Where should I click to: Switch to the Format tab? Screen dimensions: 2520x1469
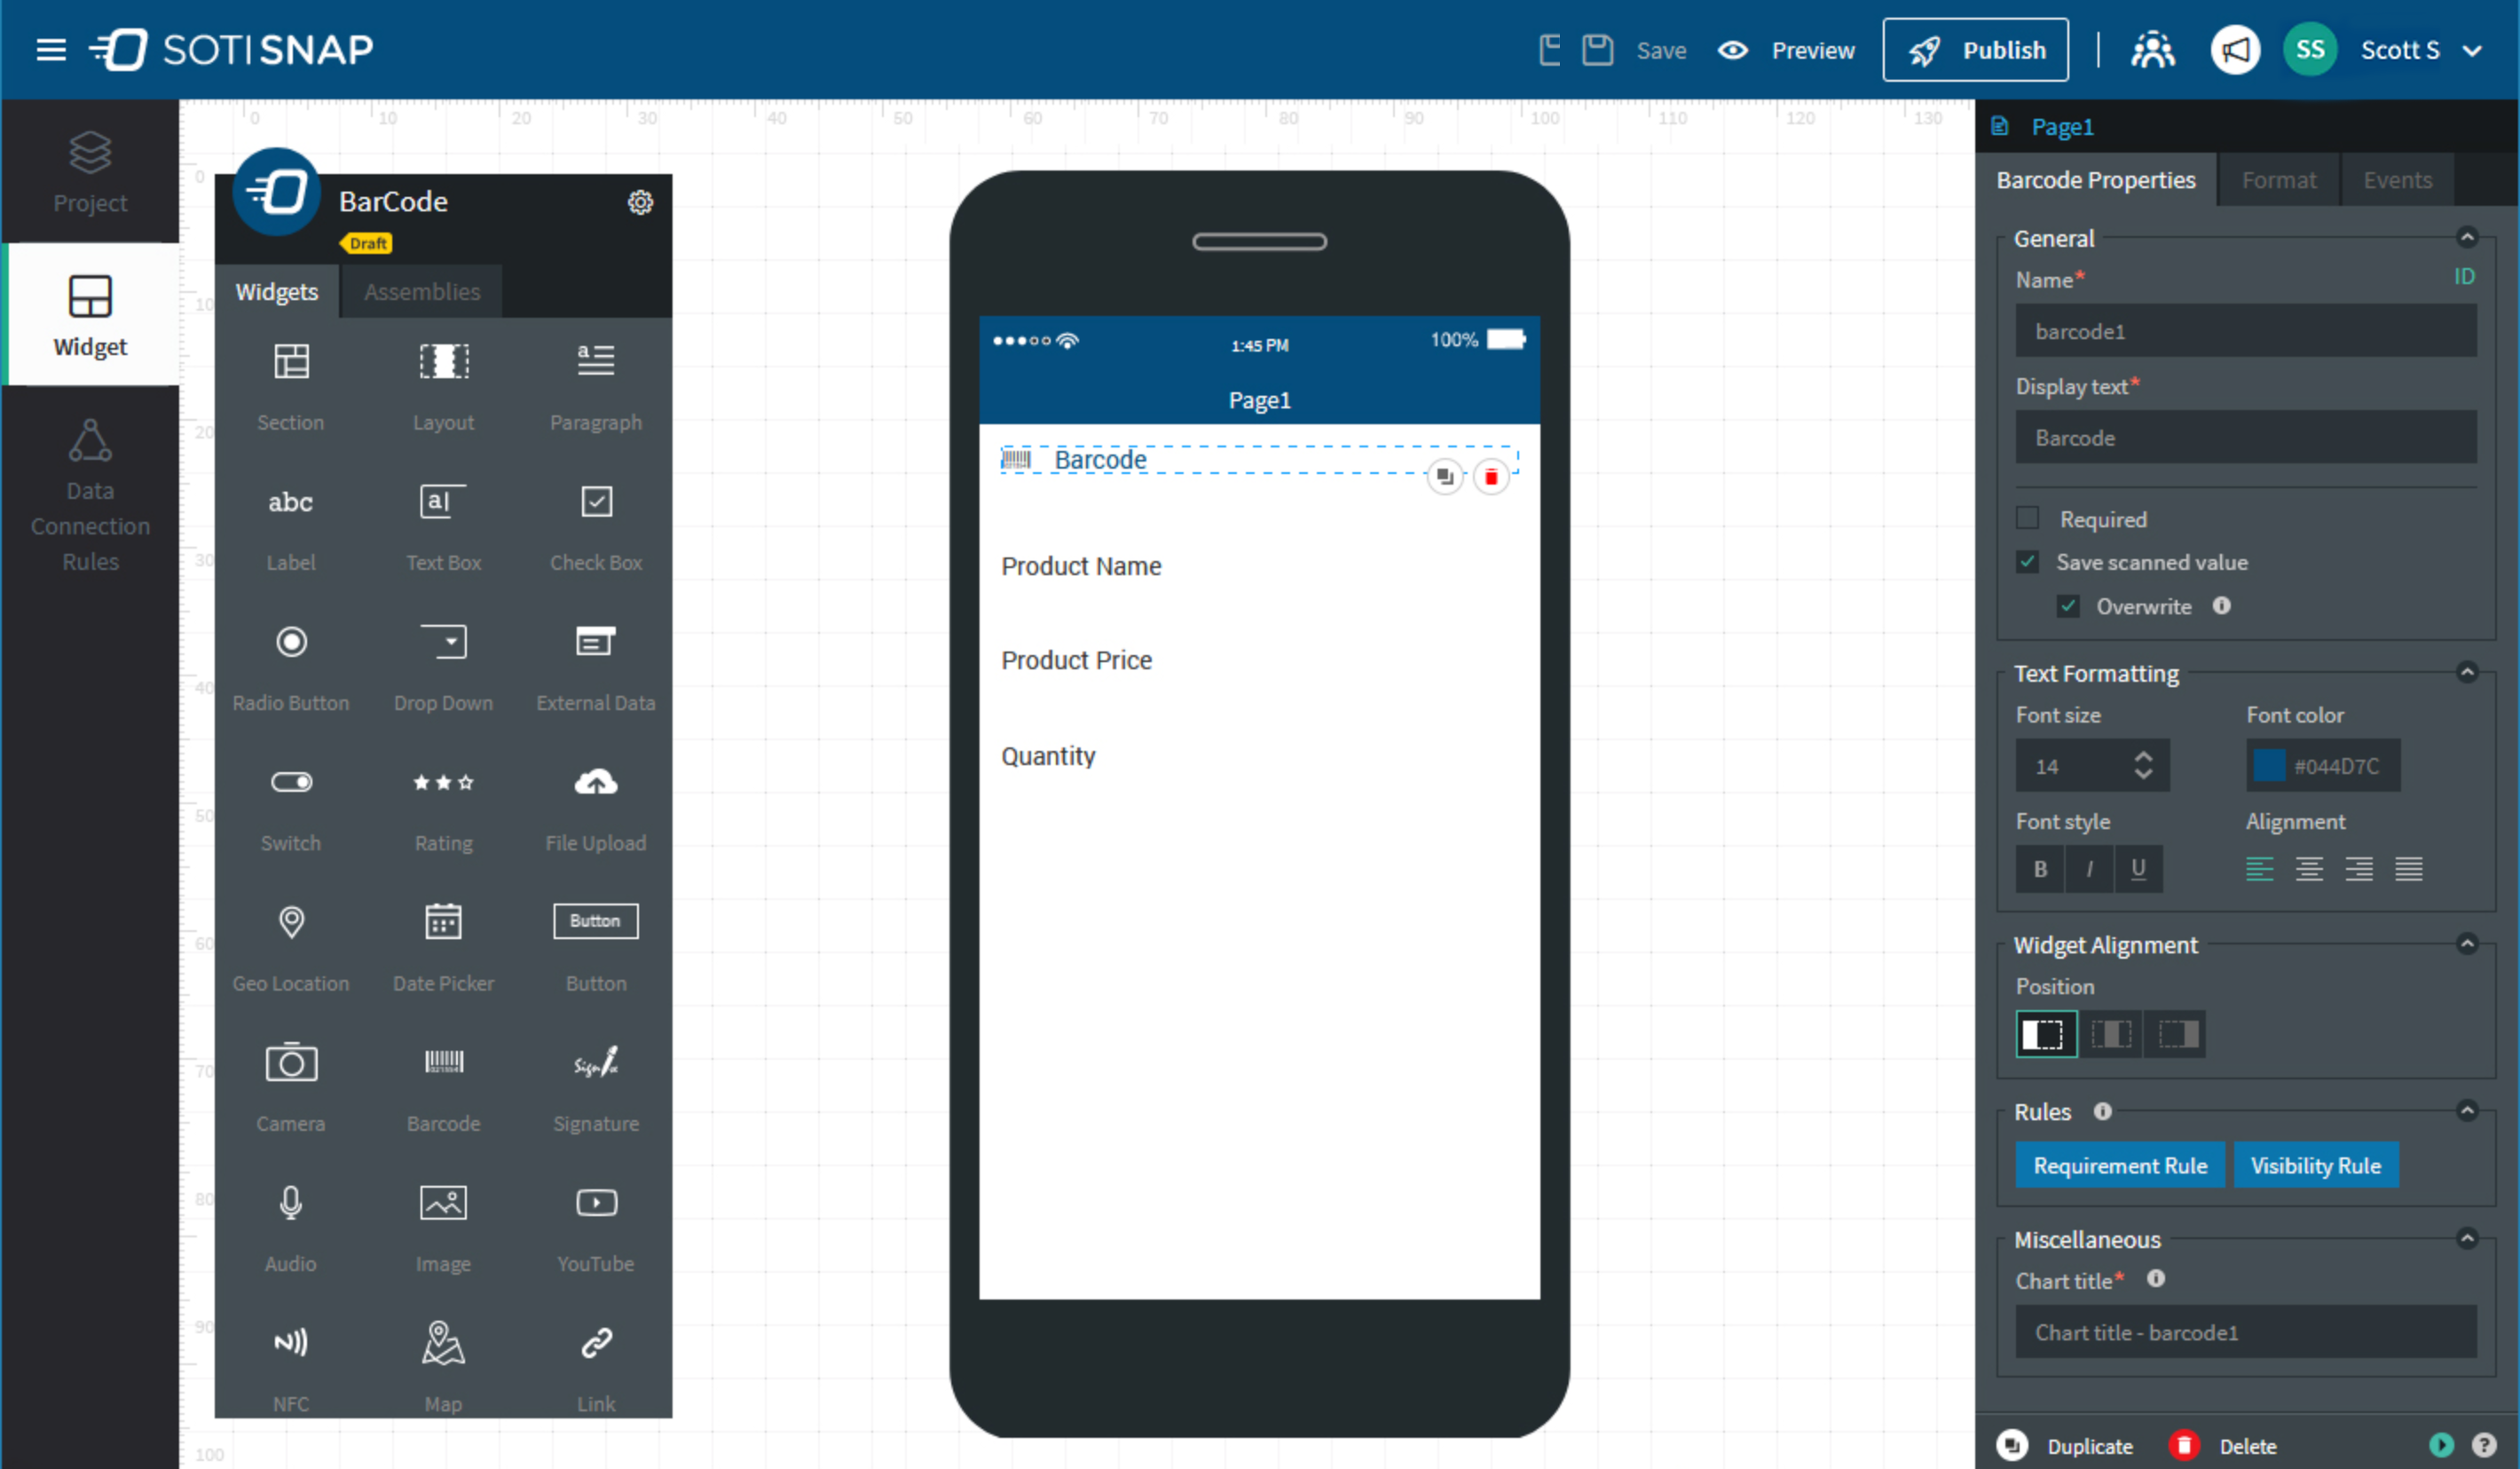point(2278,180)
